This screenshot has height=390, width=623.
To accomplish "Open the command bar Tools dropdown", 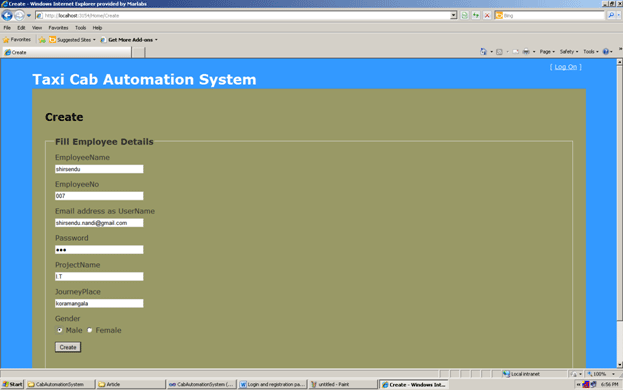I will coord(591,52).
